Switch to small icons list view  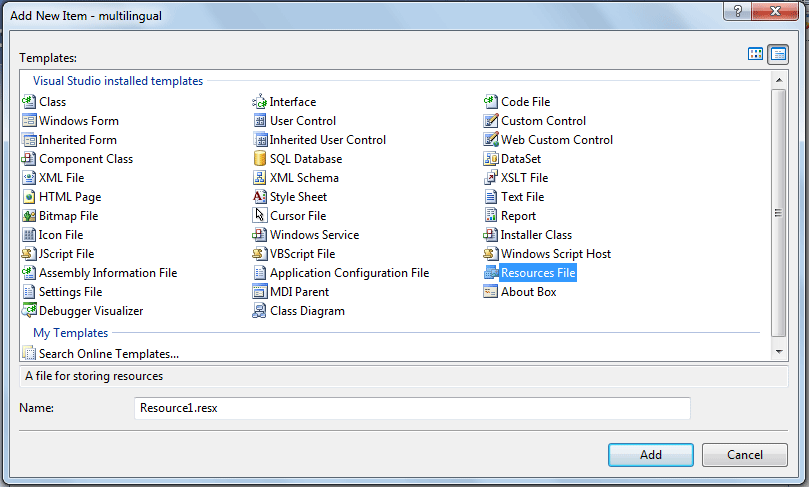778,54
